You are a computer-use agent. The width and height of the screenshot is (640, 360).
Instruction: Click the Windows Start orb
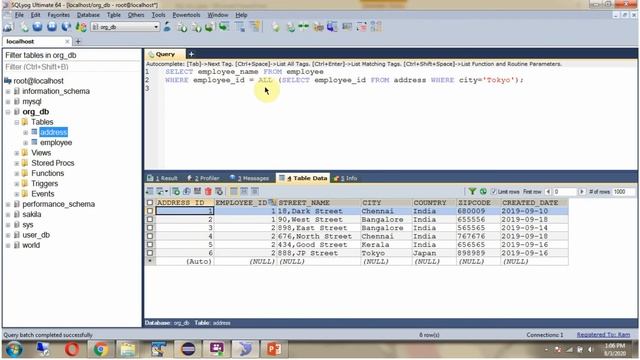(14, 349)
